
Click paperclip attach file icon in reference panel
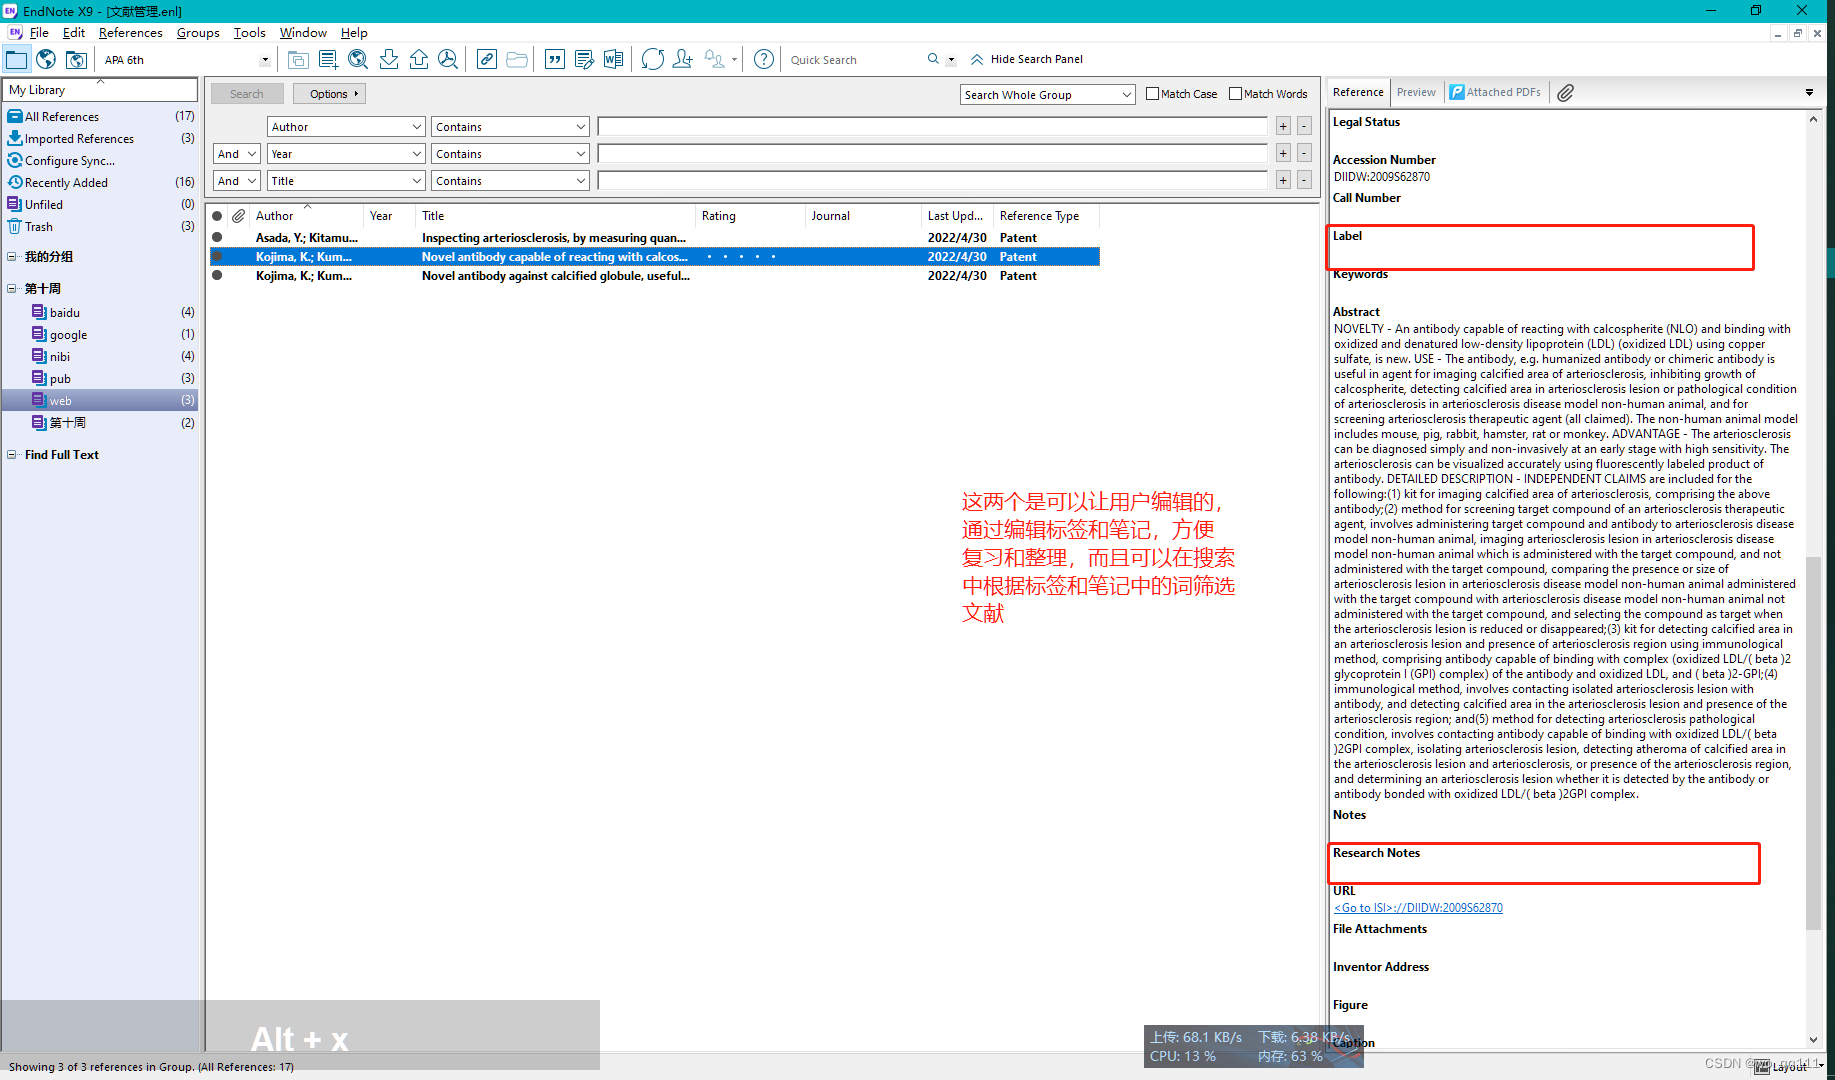tap(1566, 92)
